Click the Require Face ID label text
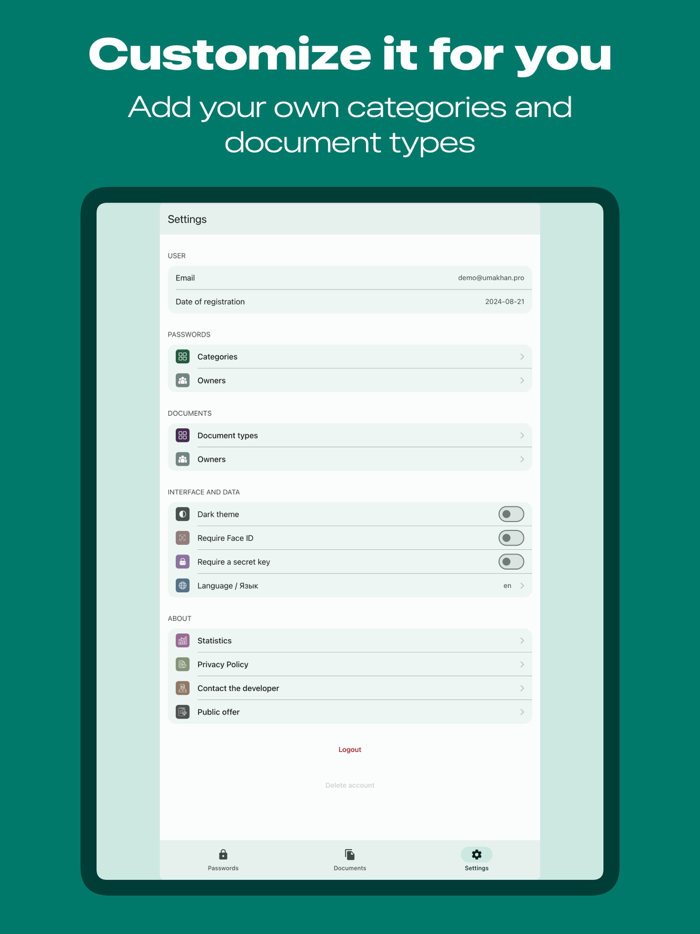This screenshot has width=700, height=934. [x=225, y=538]
